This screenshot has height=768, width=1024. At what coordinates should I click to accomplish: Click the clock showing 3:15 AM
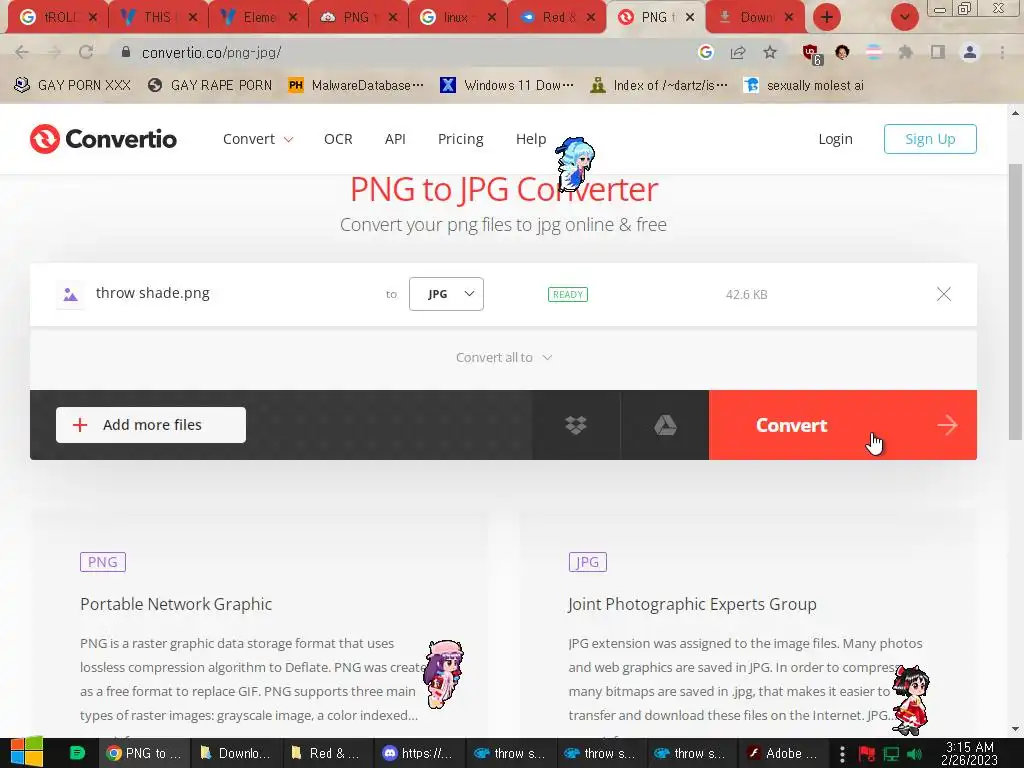pyautogui.click(x=969, y=754)
